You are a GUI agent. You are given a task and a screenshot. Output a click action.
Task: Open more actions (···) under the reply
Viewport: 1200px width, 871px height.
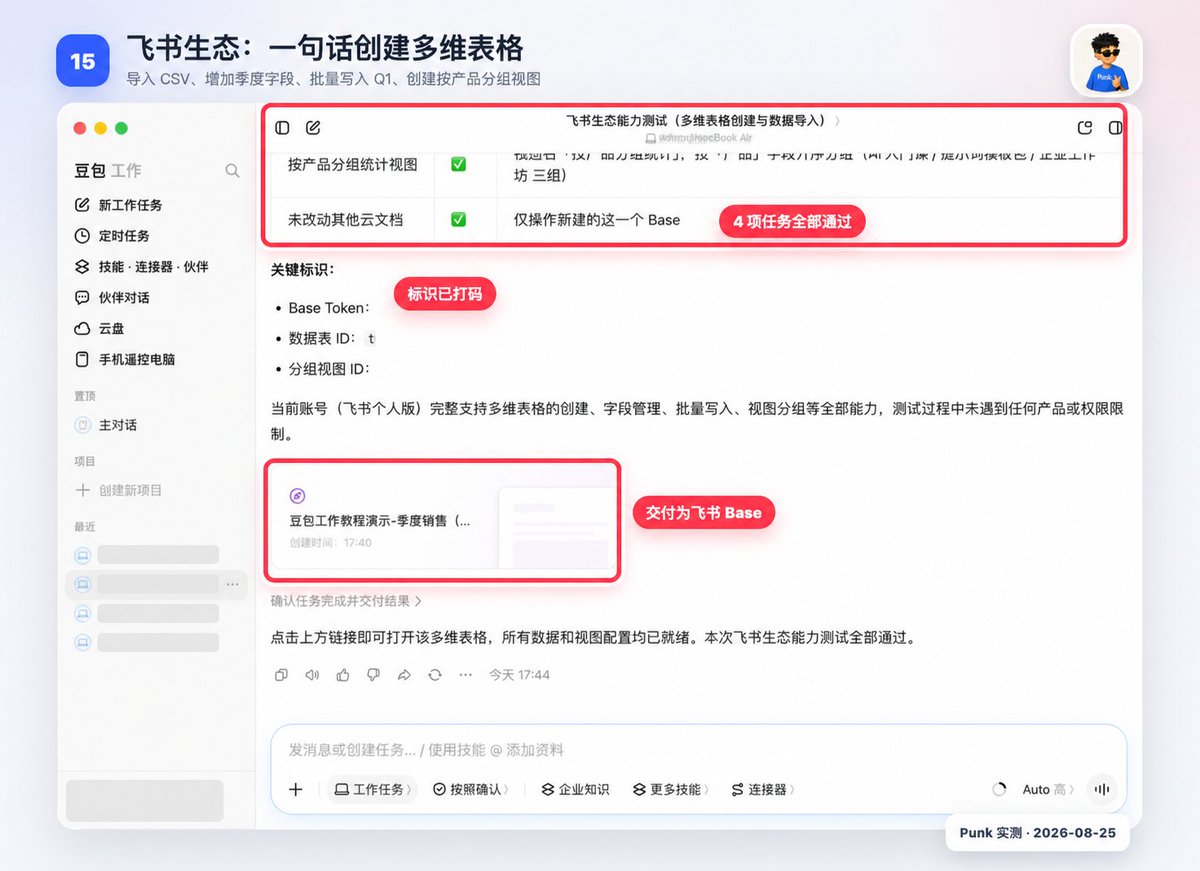tap(465, 675)
